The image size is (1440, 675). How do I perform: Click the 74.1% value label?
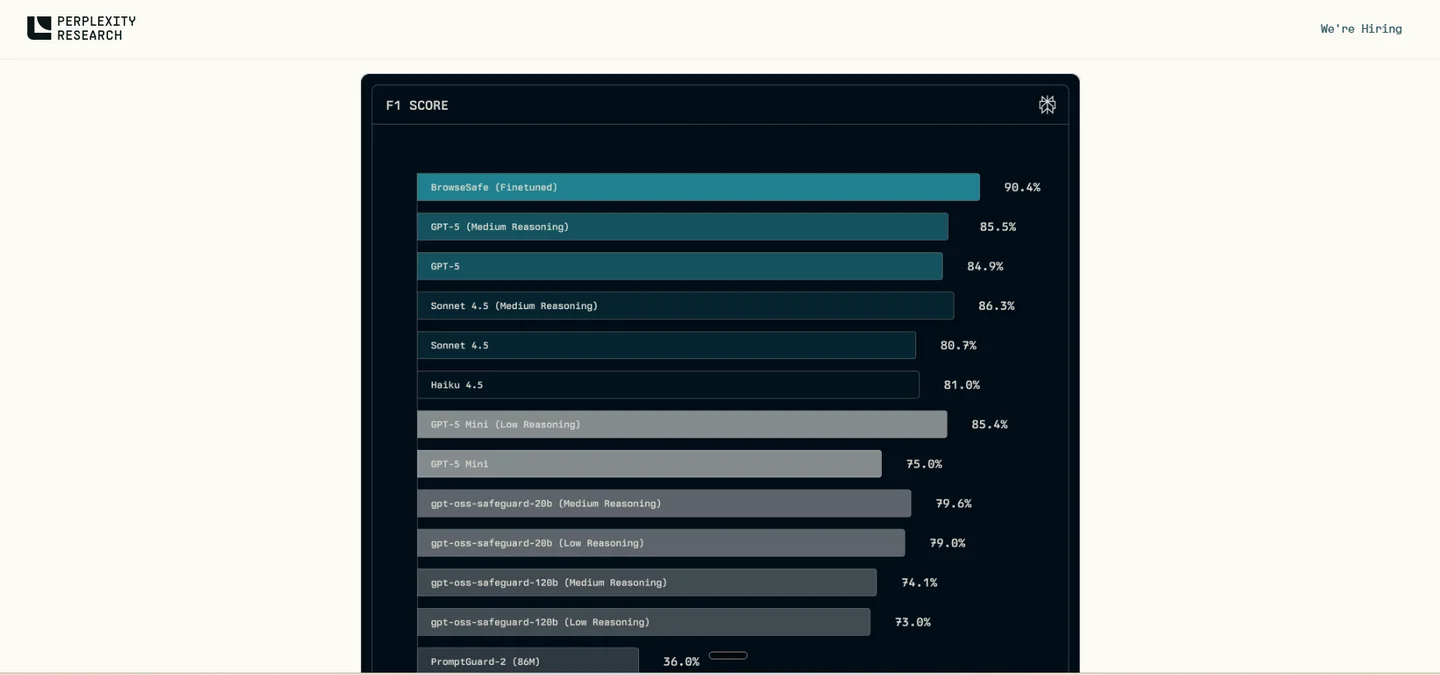tap(919, 582)
